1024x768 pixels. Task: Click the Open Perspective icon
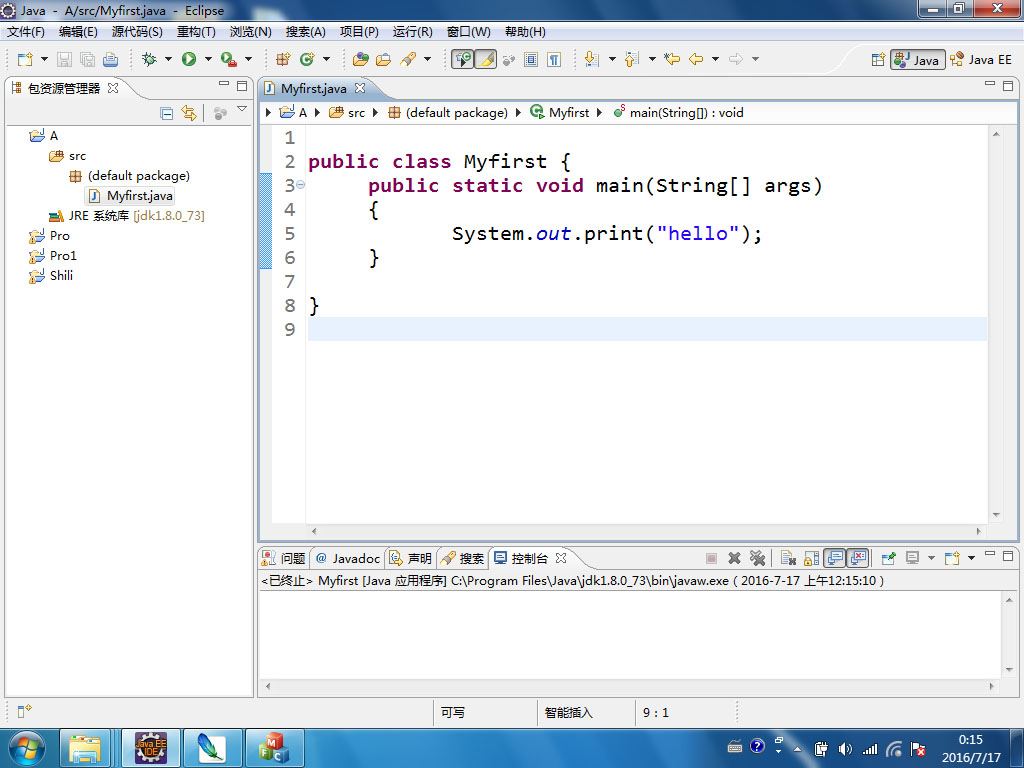click(878, 59)
